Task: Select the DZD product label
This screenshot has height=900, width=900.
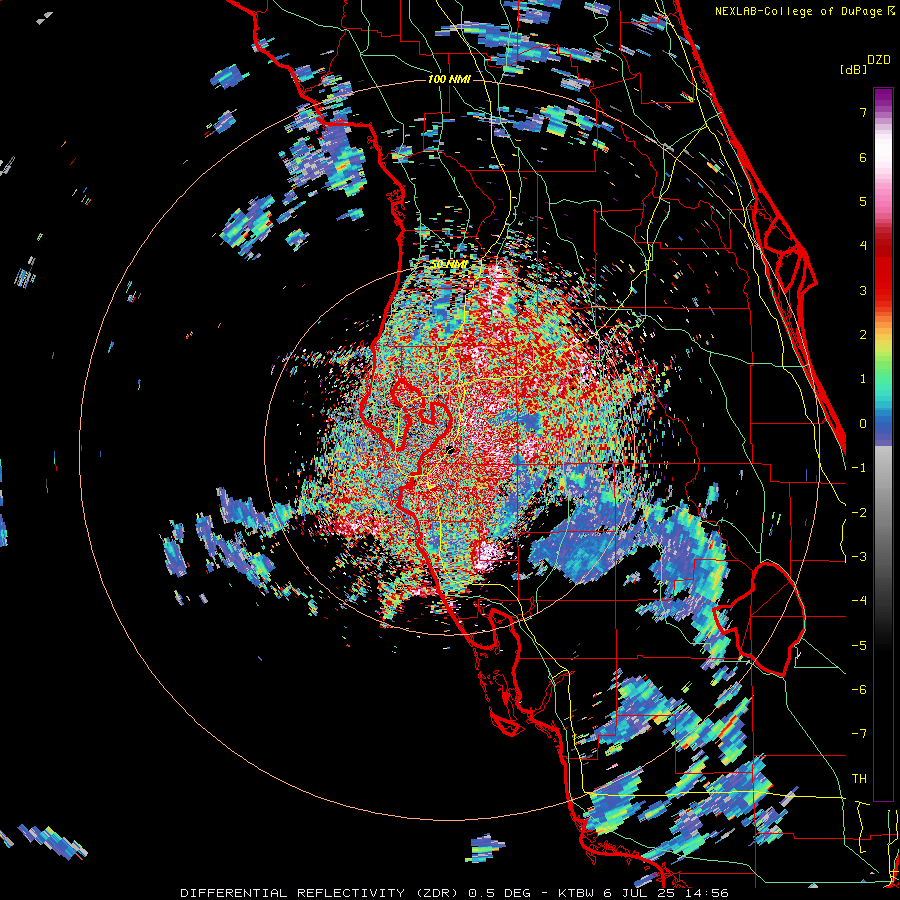Action: pos(879,60)
